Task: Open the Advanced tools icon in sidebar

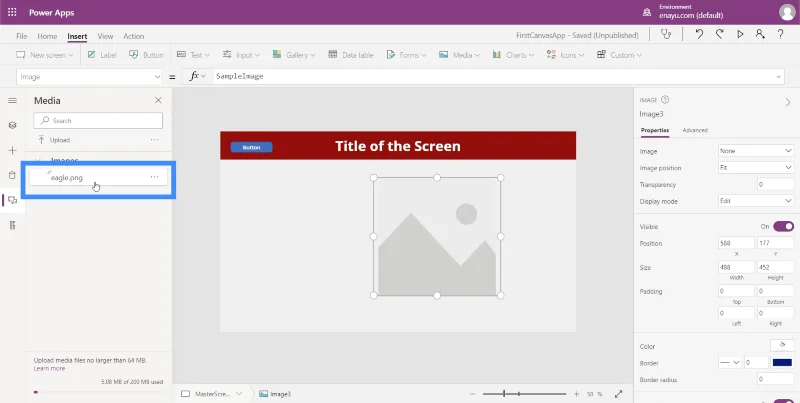Action: coord(12,225)
